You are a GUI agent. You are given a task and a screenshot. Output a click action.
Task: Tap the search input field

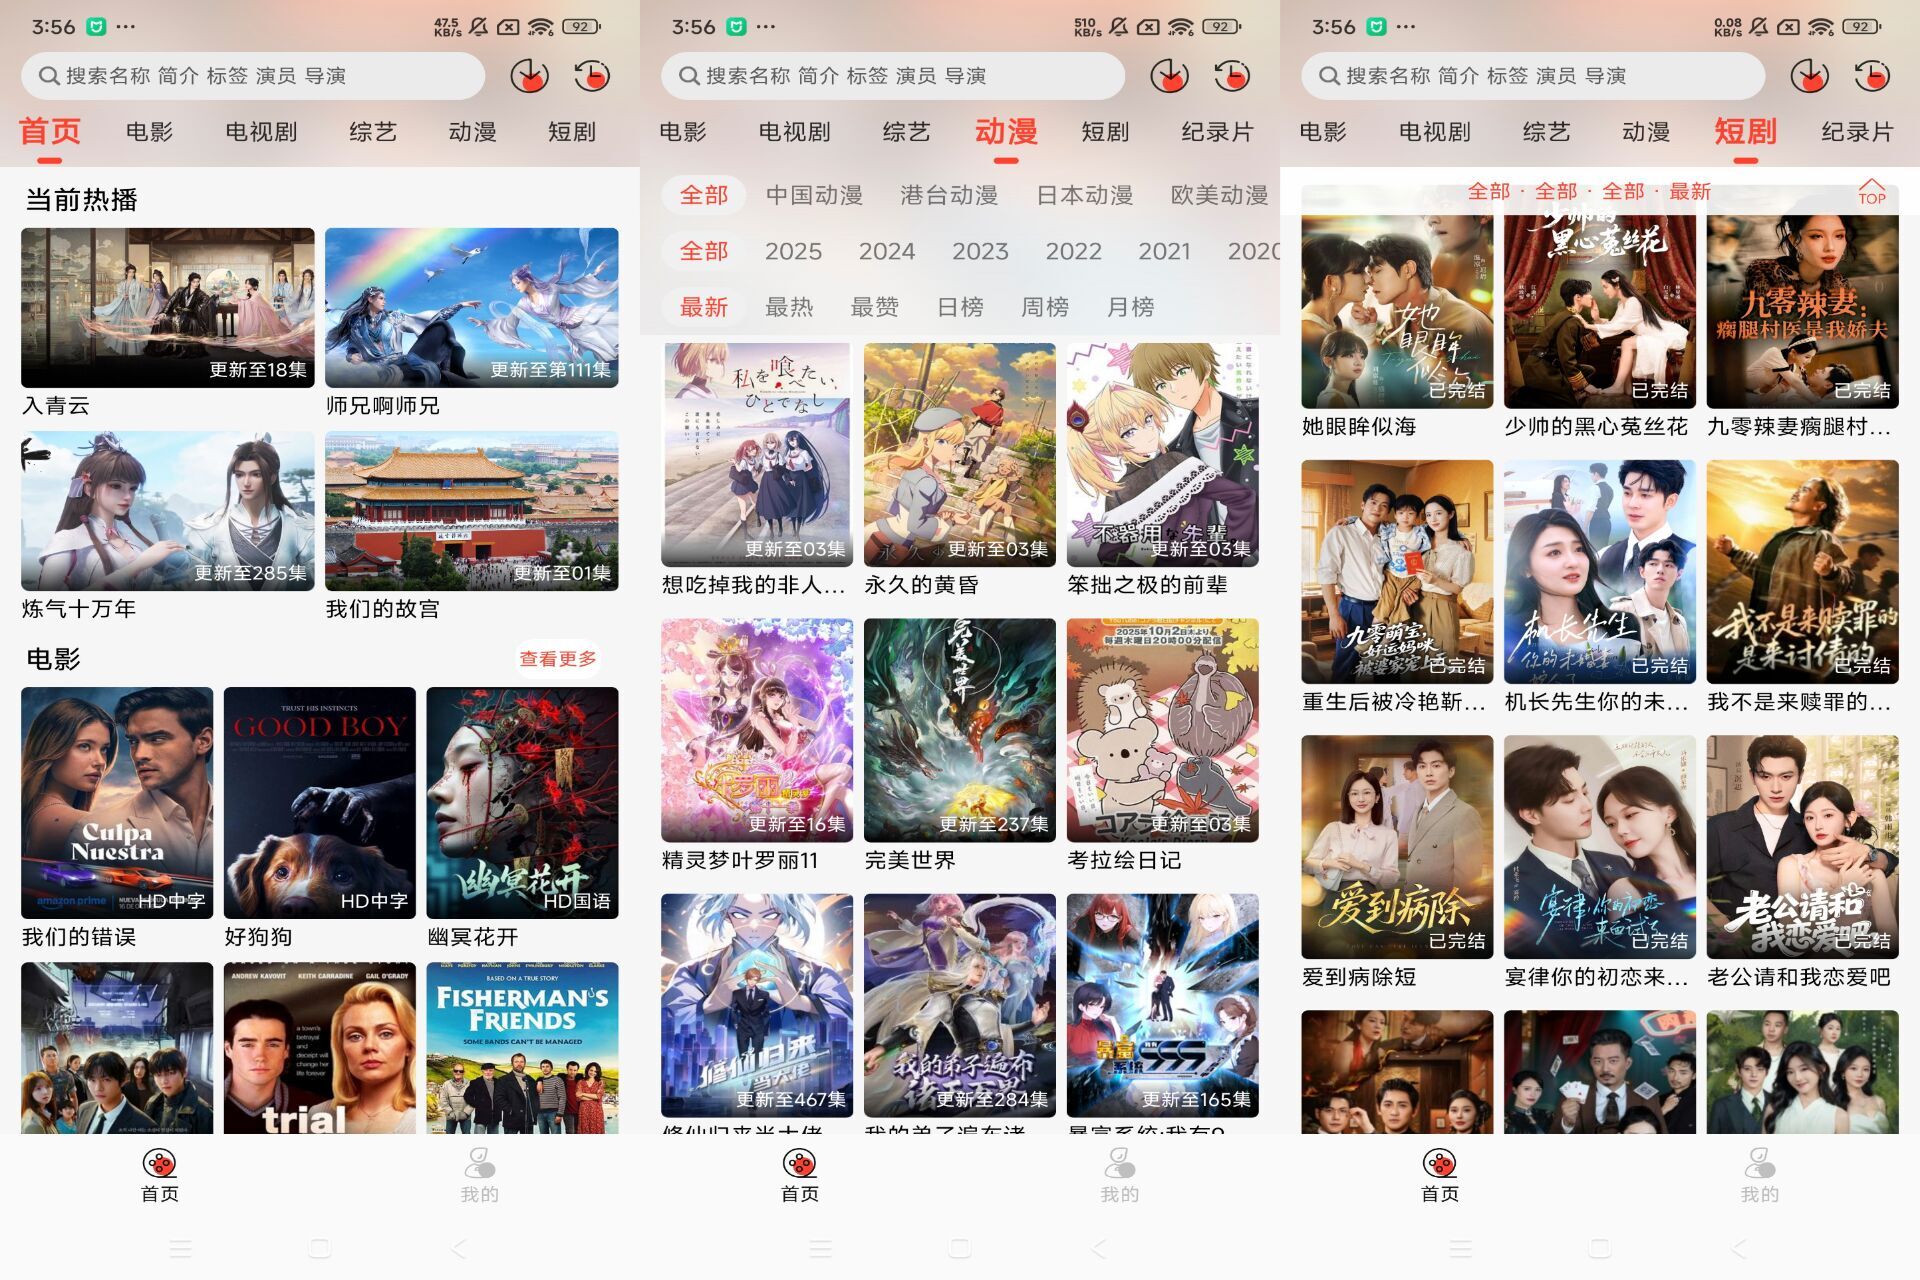pos(250,75)
